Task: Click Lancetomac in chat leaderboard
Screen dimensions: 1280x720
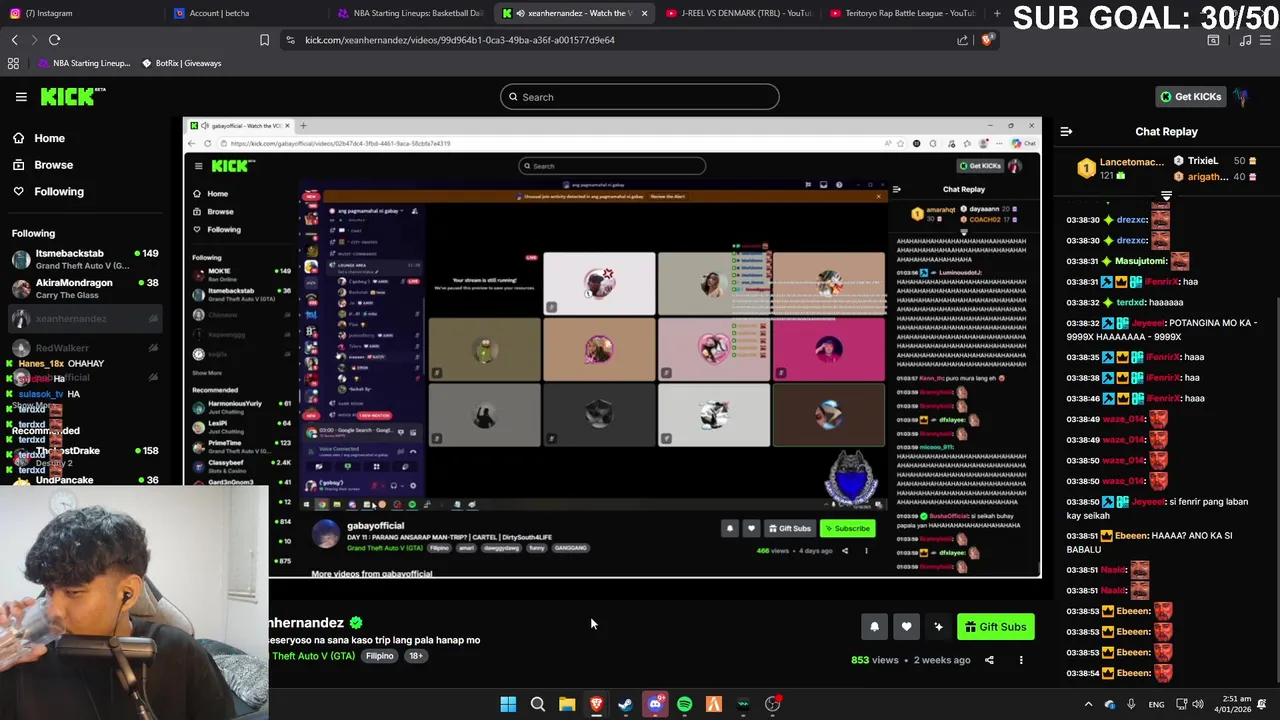Action: tap(1131, 162)
